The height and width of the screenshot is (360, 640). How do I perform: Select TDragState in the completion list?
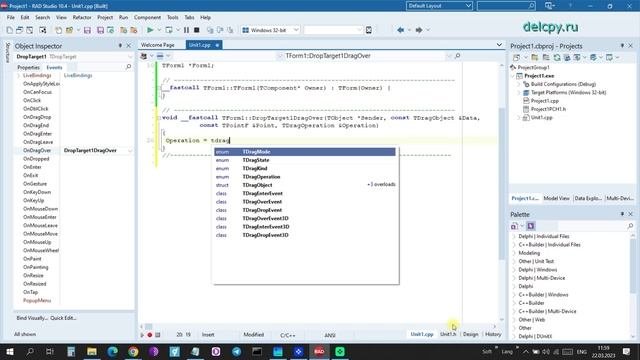point(305,160)
